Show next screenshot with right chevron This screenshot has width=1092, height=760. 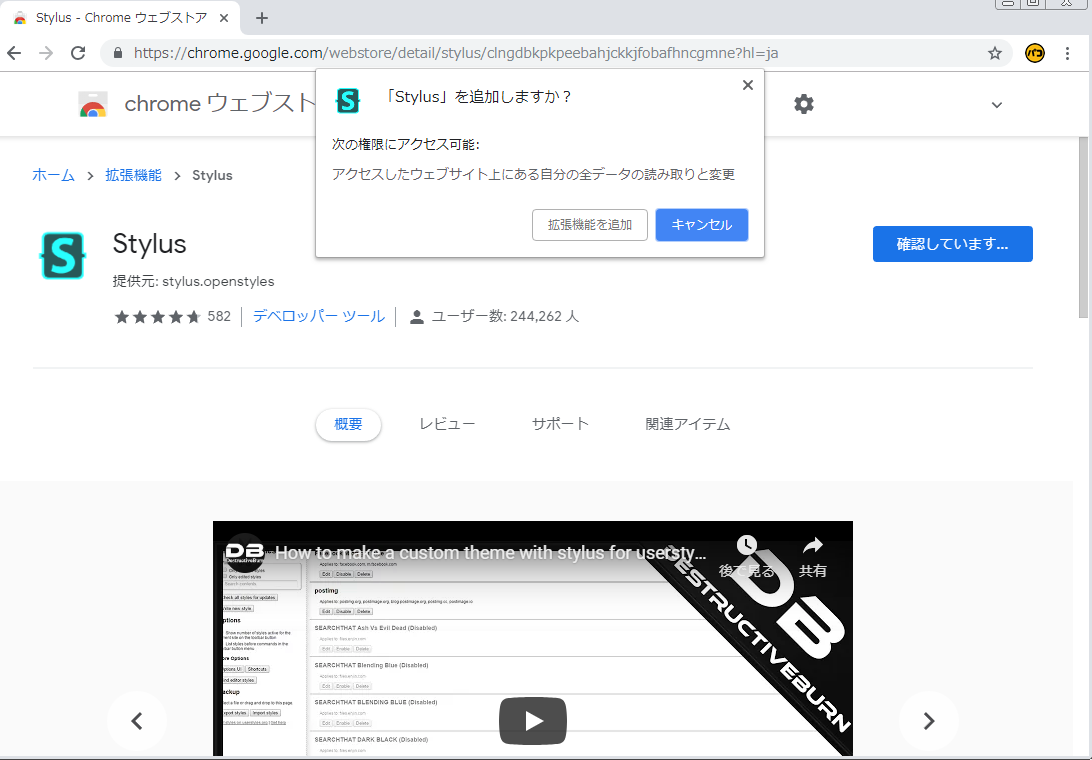(x=928, y=721)
